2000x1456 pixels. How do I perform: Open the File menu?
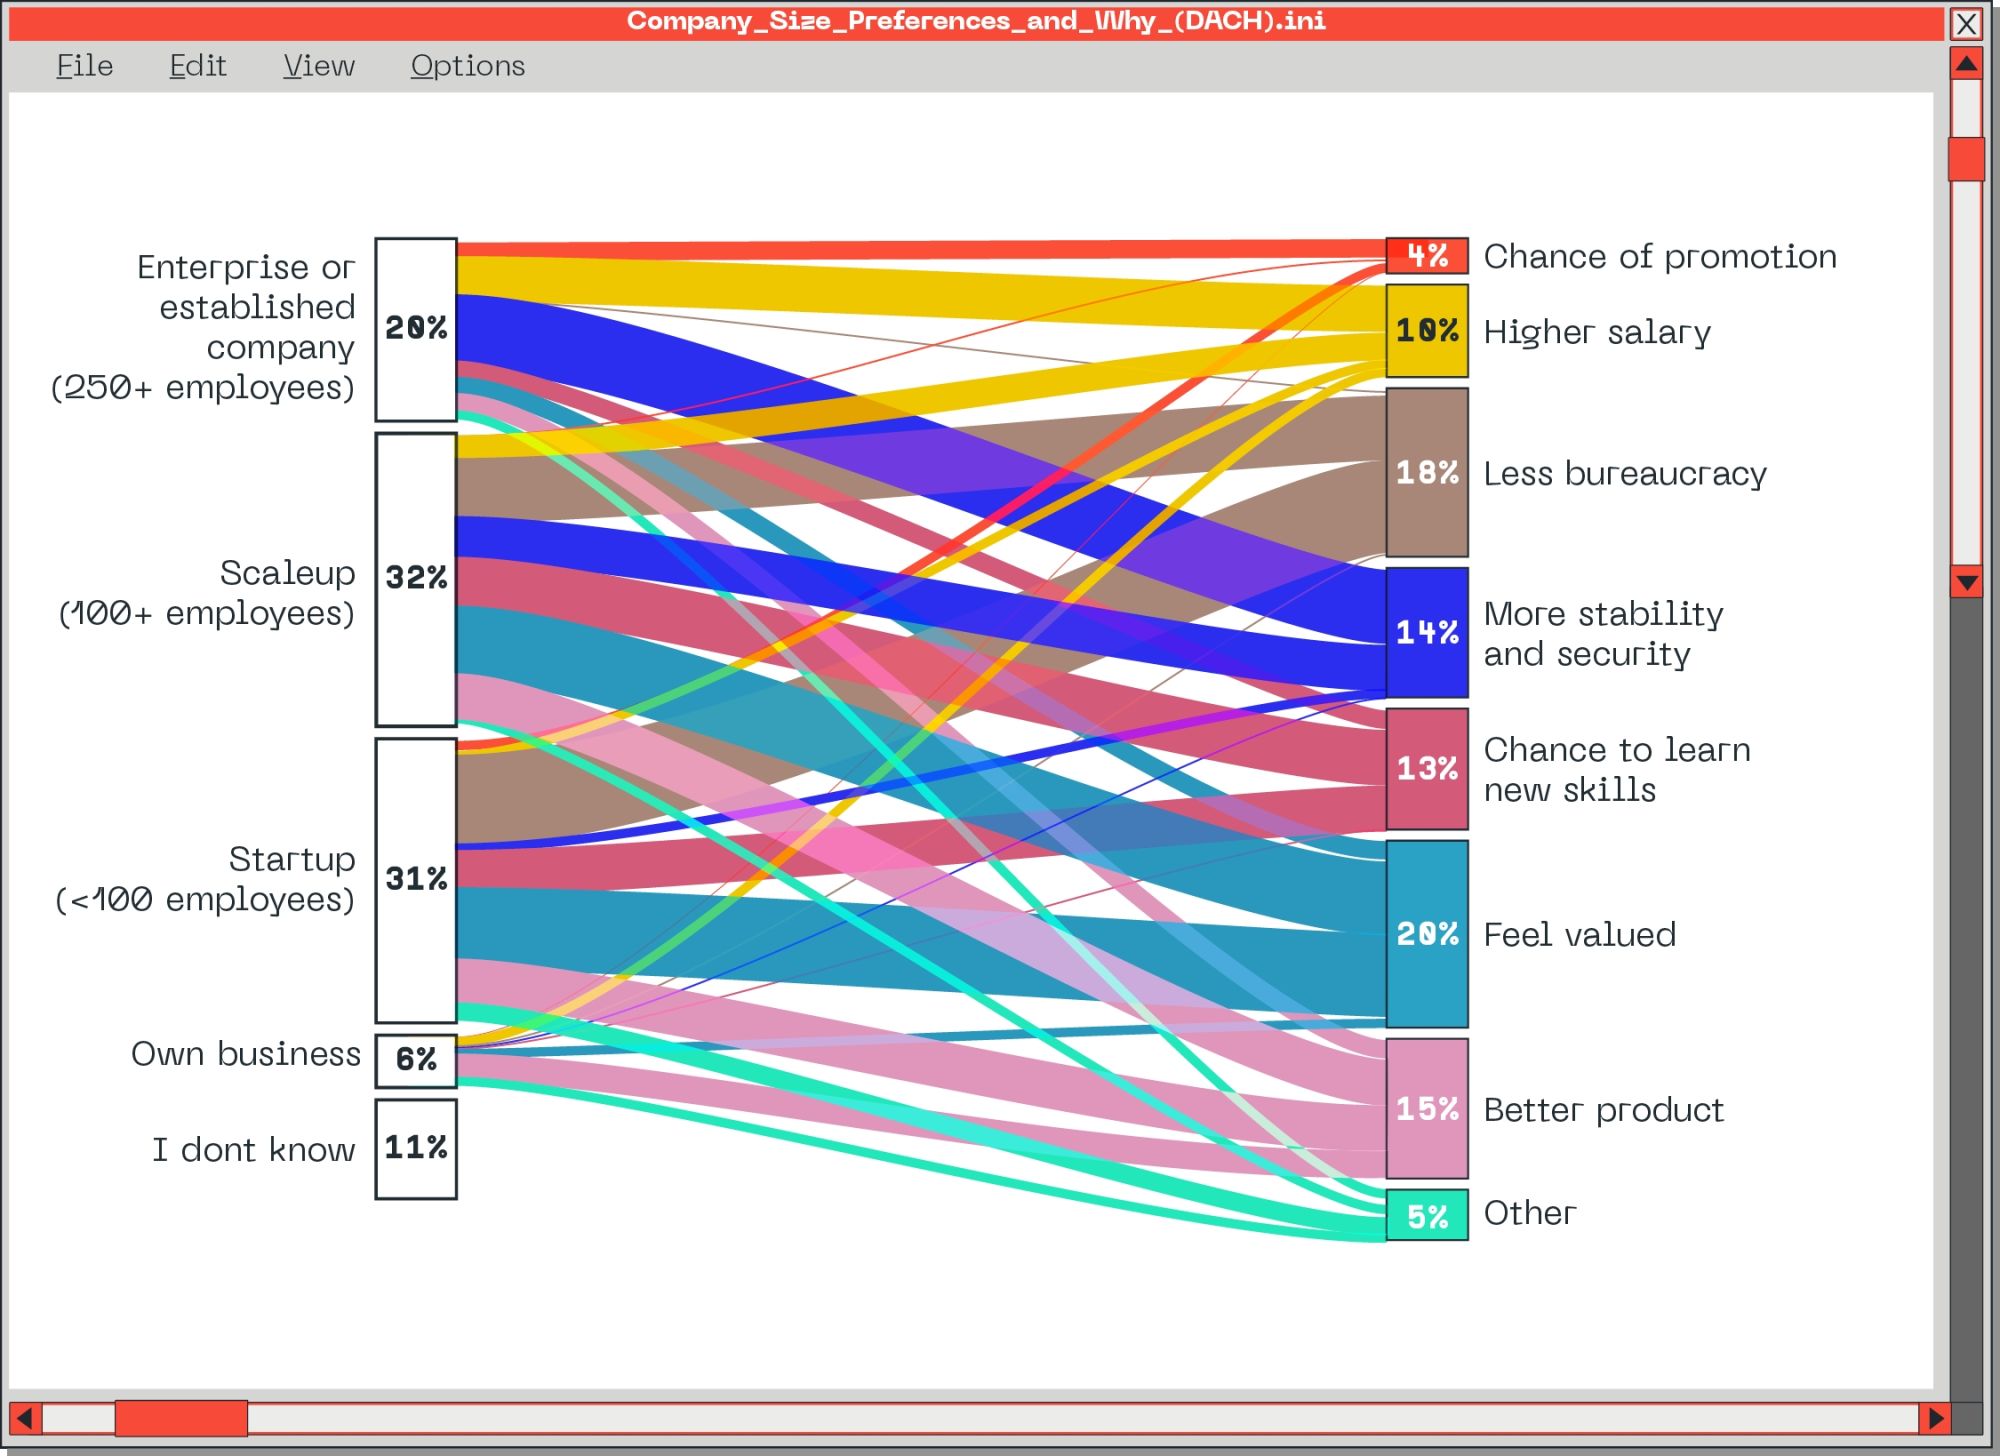tap(84, 66)
